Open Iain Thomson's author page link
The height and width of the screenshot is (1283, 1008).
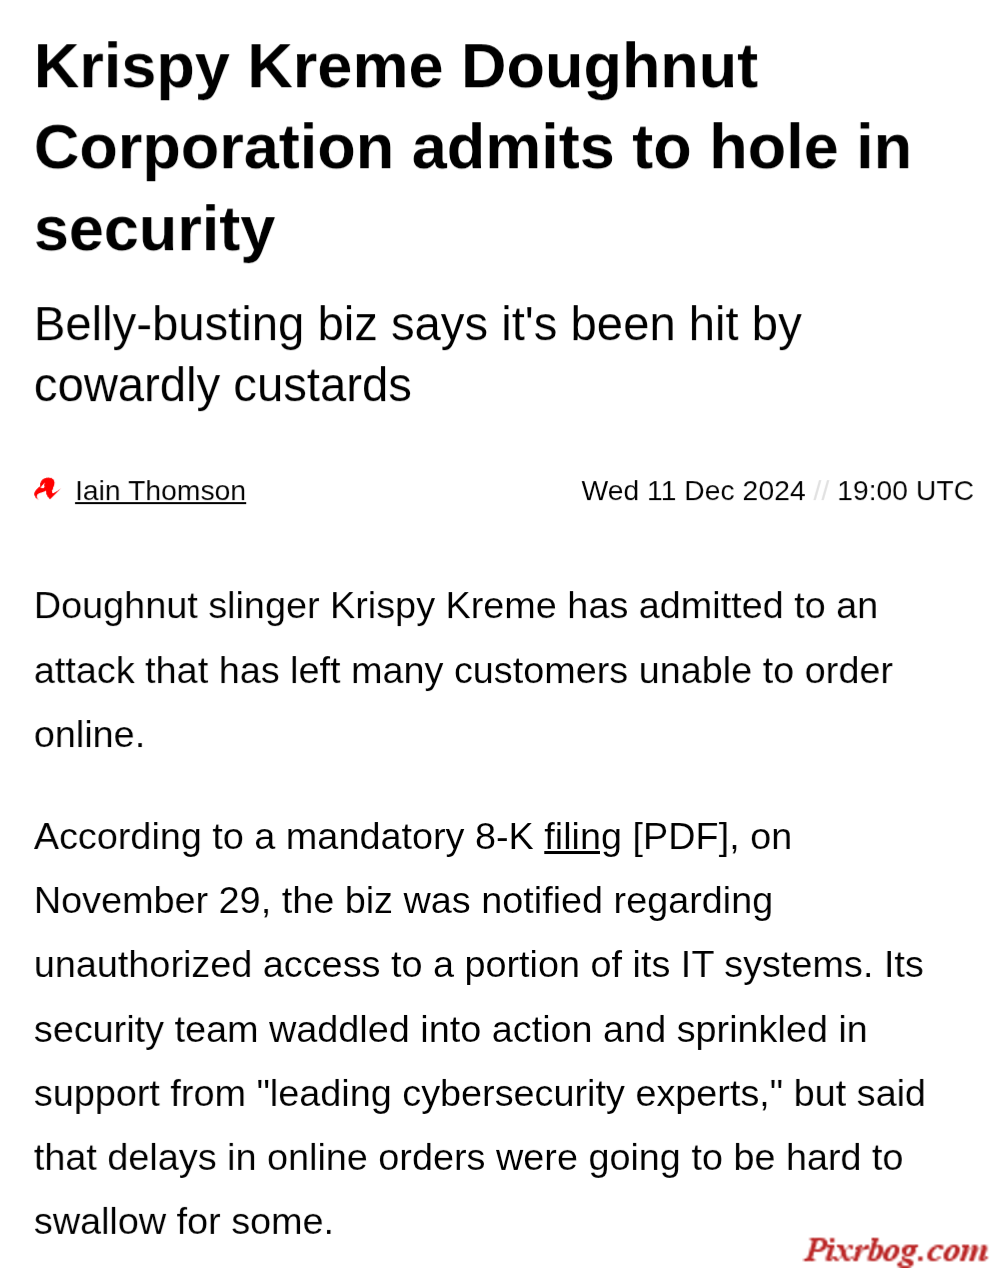(x=160, y=491)
